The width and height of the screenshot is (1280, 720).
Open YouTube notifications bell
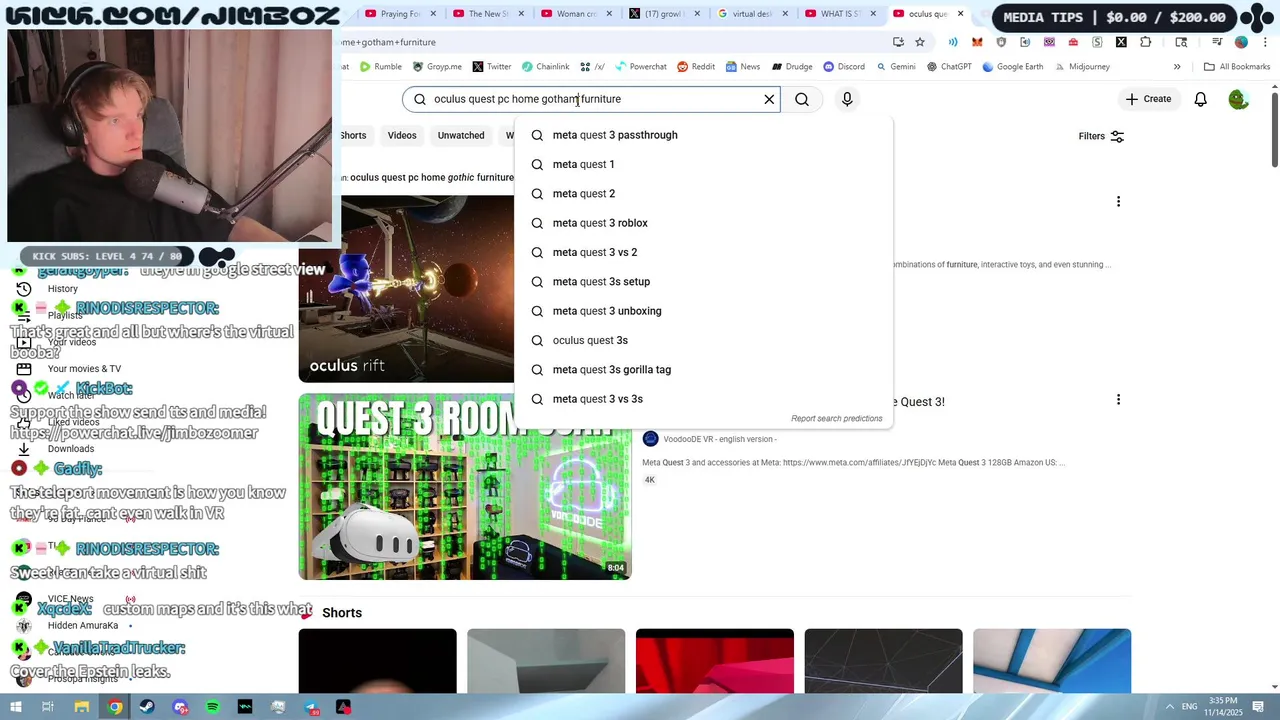(1200, 99)
